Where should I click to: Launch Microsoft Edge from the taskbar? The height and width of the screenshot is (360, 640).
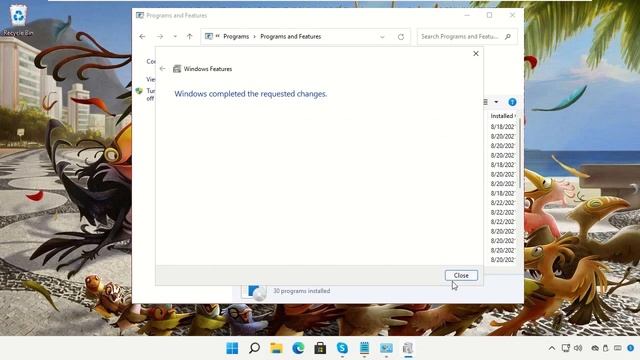click(x=298, y=348)
